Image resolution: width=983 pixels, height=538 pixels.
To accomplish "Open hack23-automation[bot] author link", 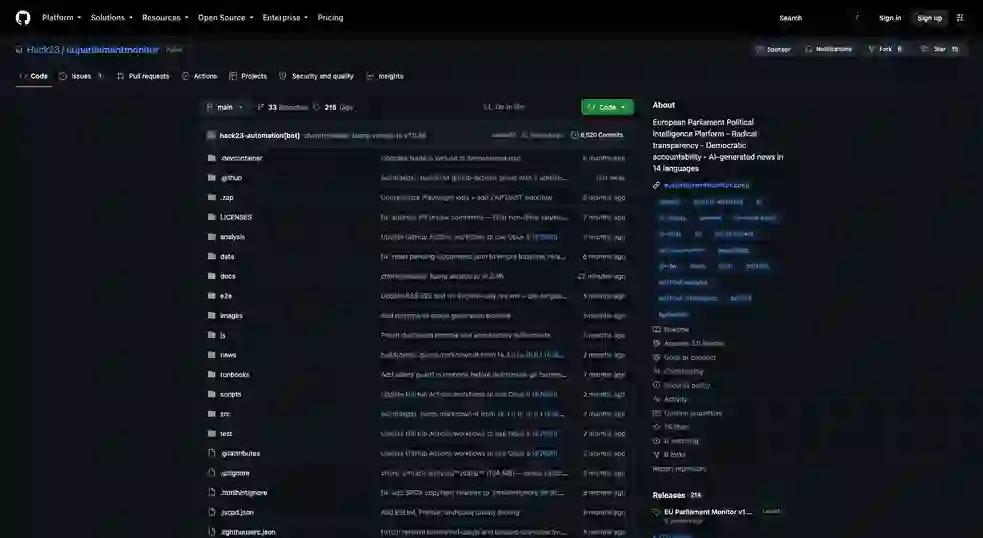I will (x=260, y=135).
